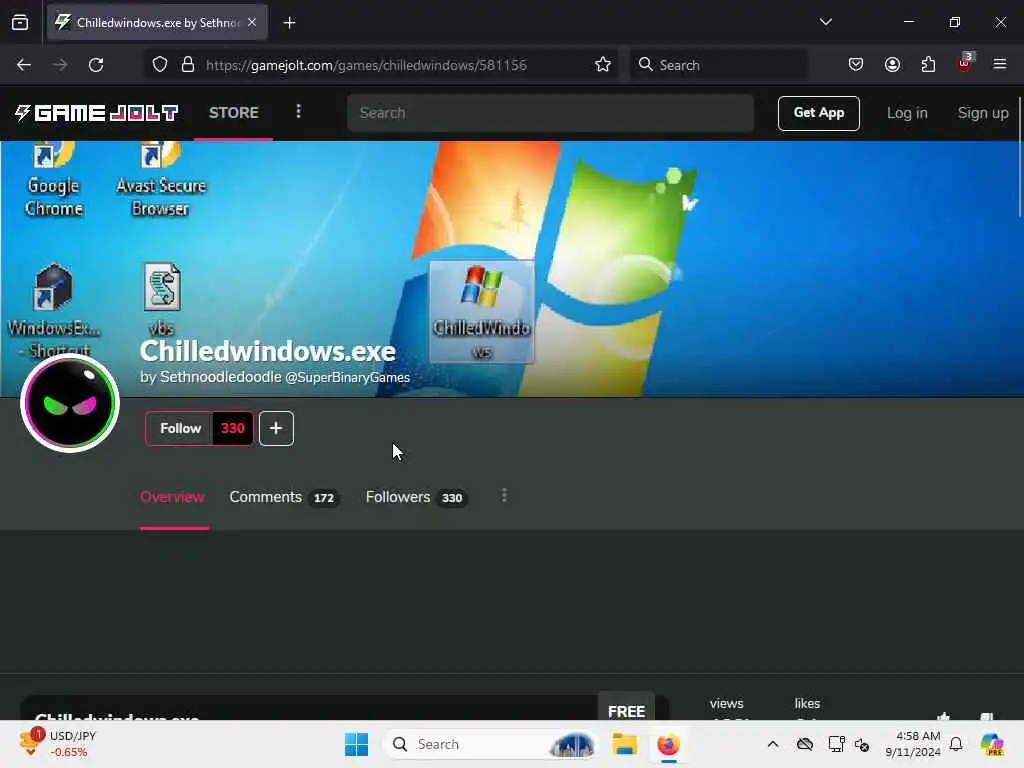Expand the game page more options dots

(504, 496)
